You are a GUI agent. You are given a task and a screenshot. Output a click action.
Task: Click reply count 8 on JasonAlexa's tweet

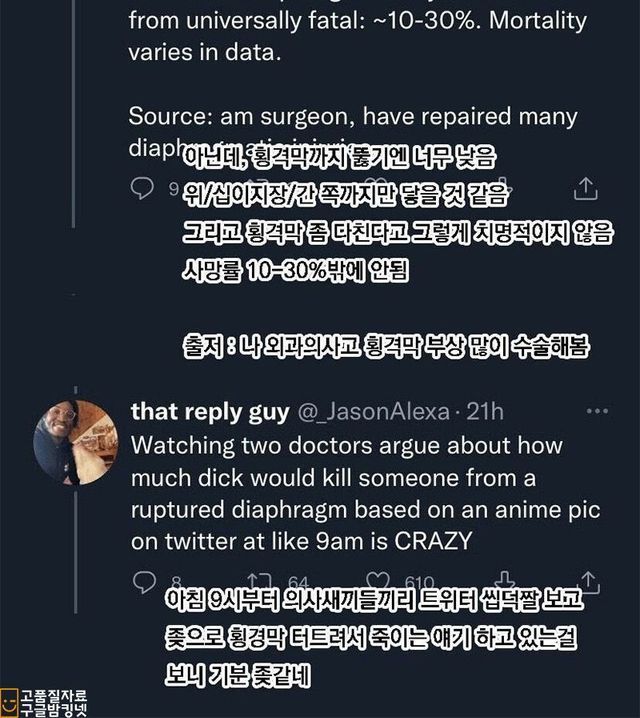point(175,582)
